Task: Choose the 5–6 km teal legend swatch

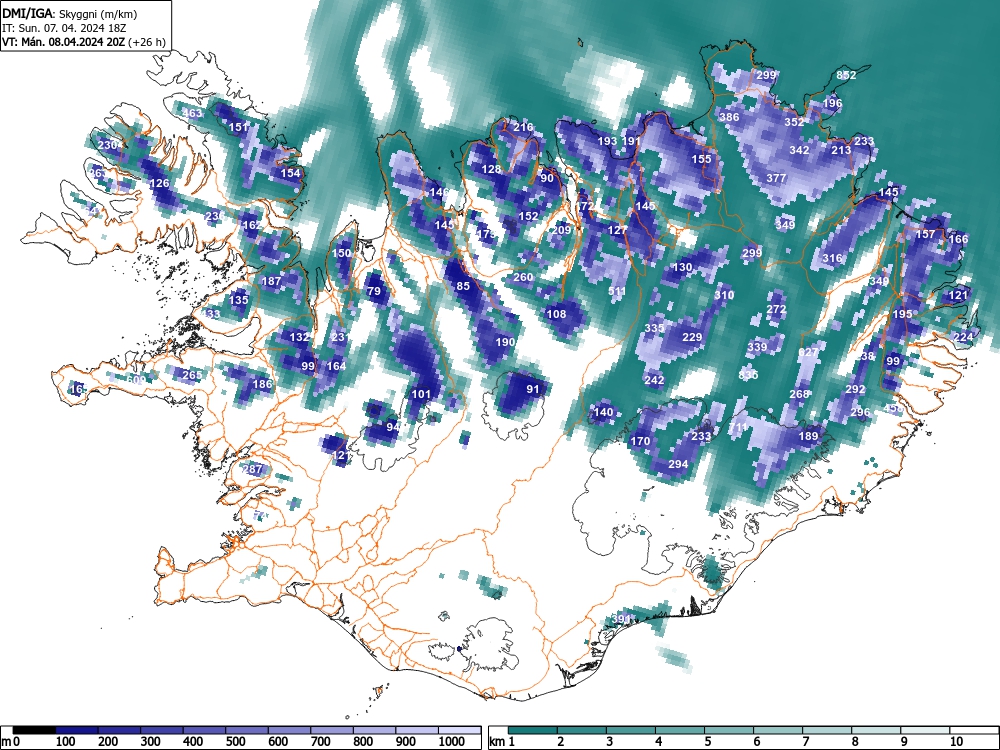Action: (x=729, y=730)
